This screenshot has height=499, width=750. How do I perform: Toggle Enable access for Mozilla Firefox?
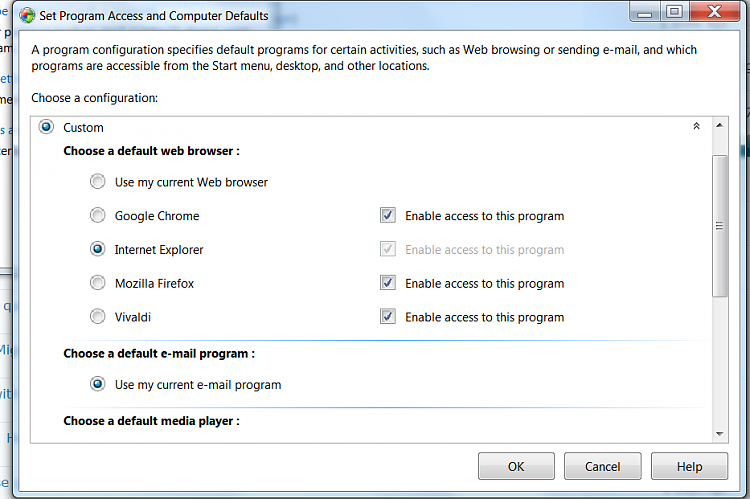tap(388, 283)
